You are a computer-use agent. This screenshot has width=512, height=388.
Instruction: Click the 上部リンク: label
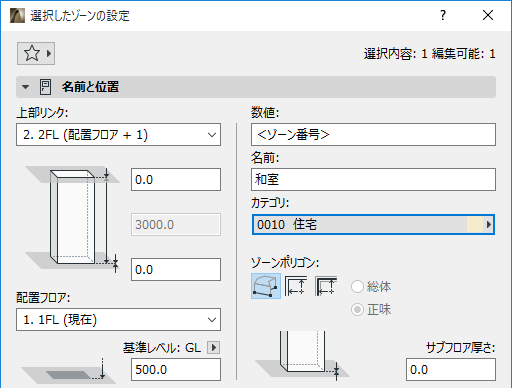(x=42, y=113)
